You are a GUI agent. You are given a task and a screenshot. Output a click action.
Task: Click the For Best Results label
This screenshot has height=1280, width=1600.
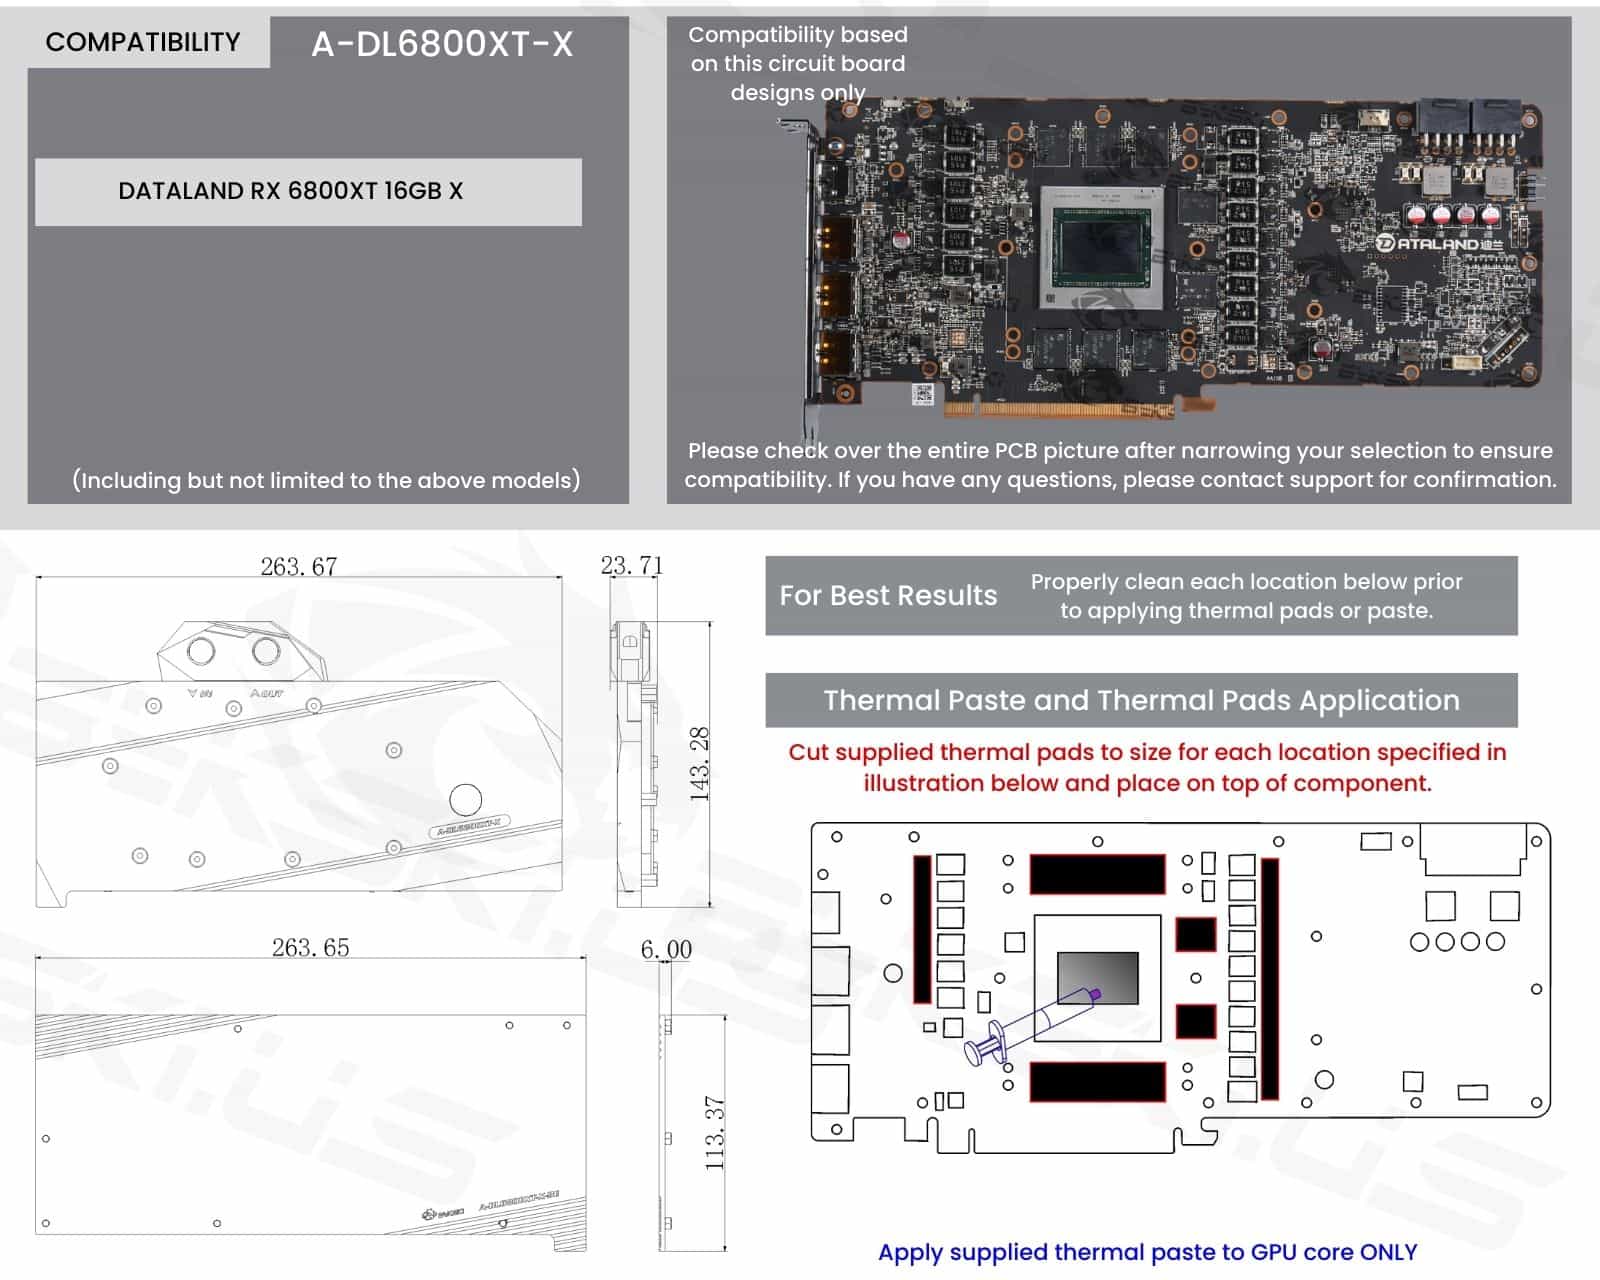tap(888, 596)
